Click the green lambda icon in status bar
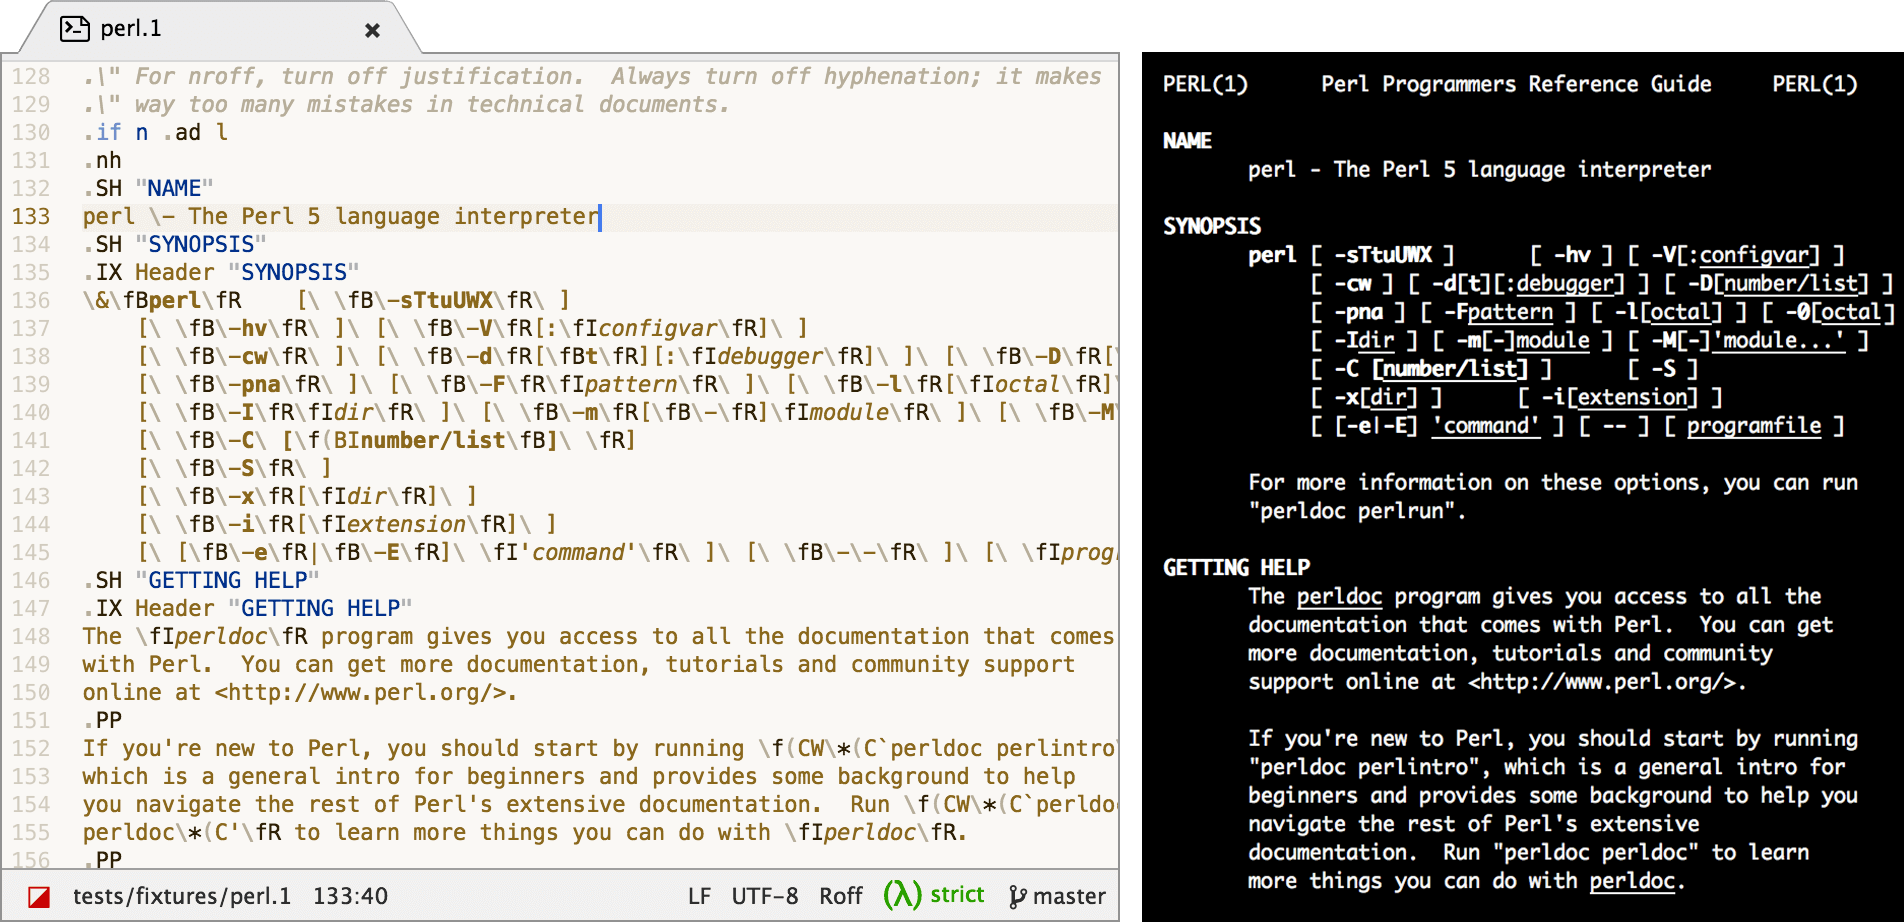 901,895
